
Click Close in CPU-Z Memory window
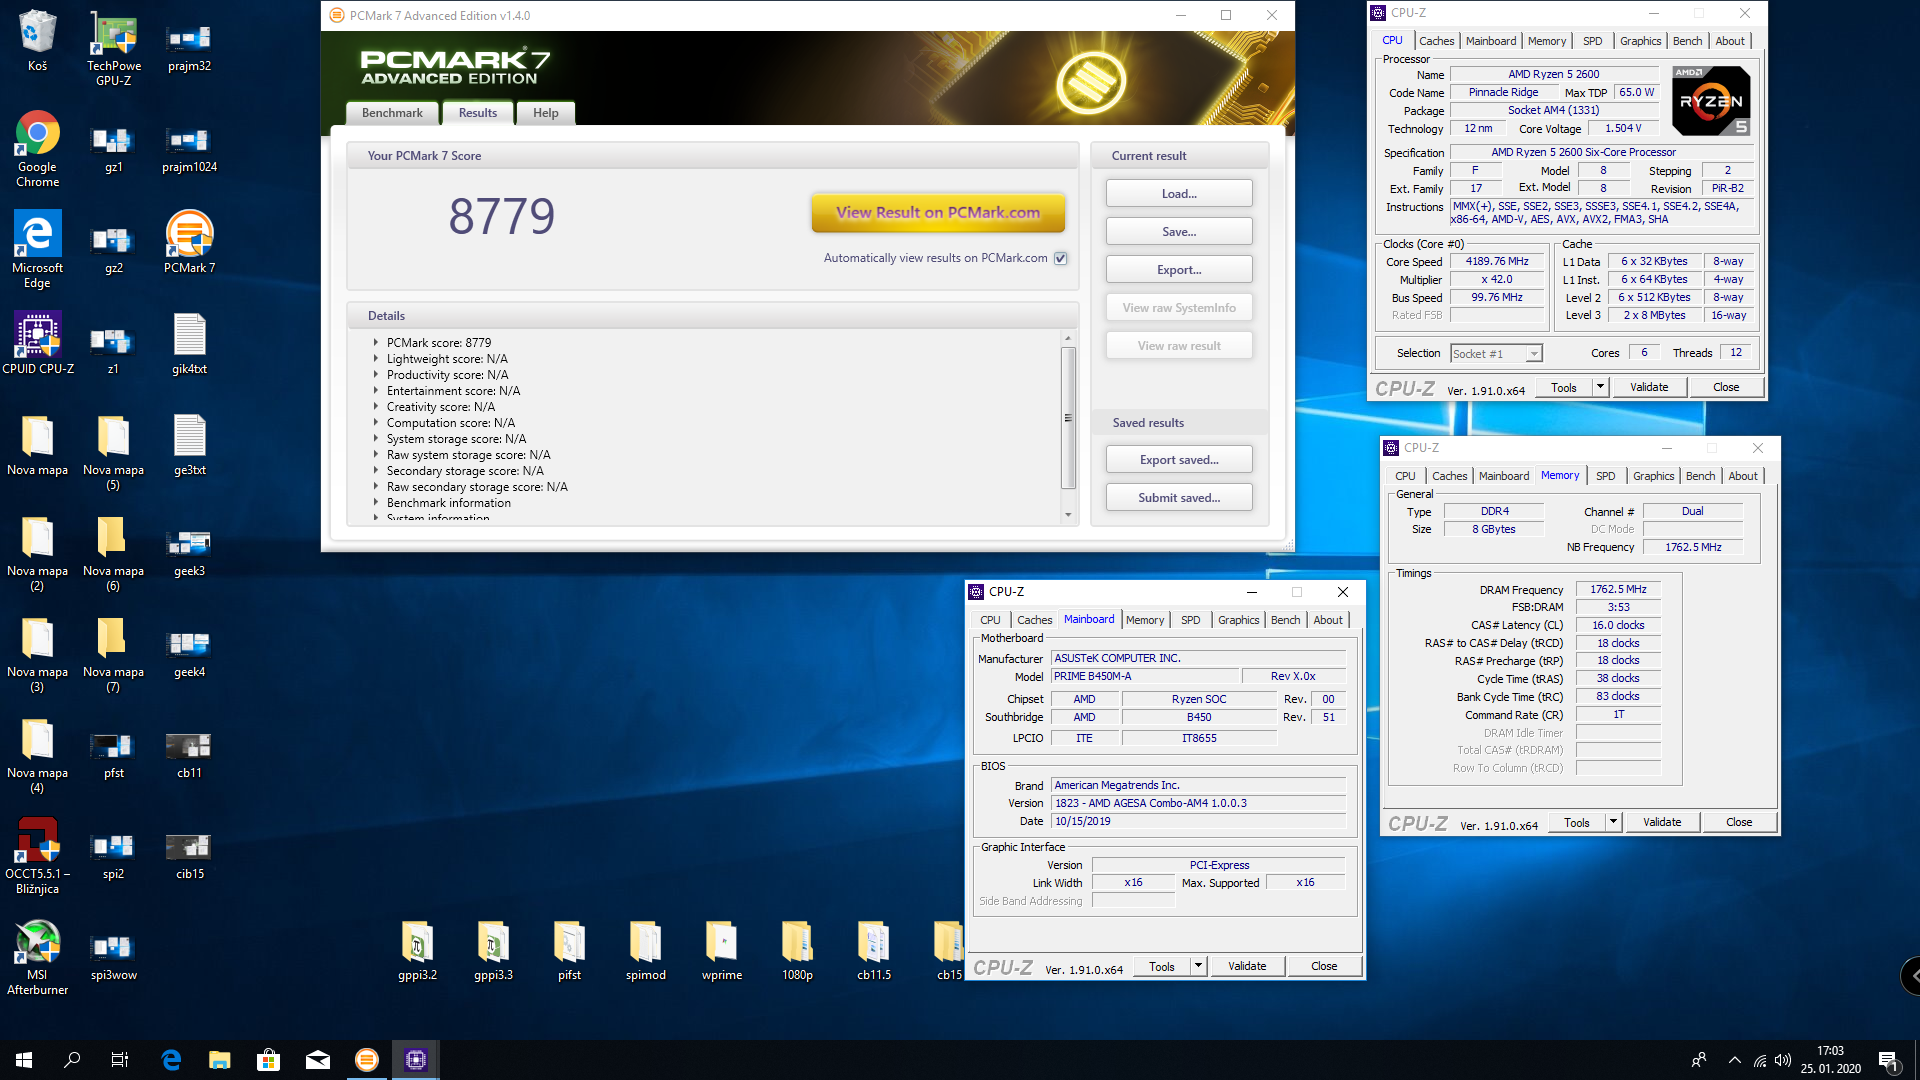click(1739, 822)
